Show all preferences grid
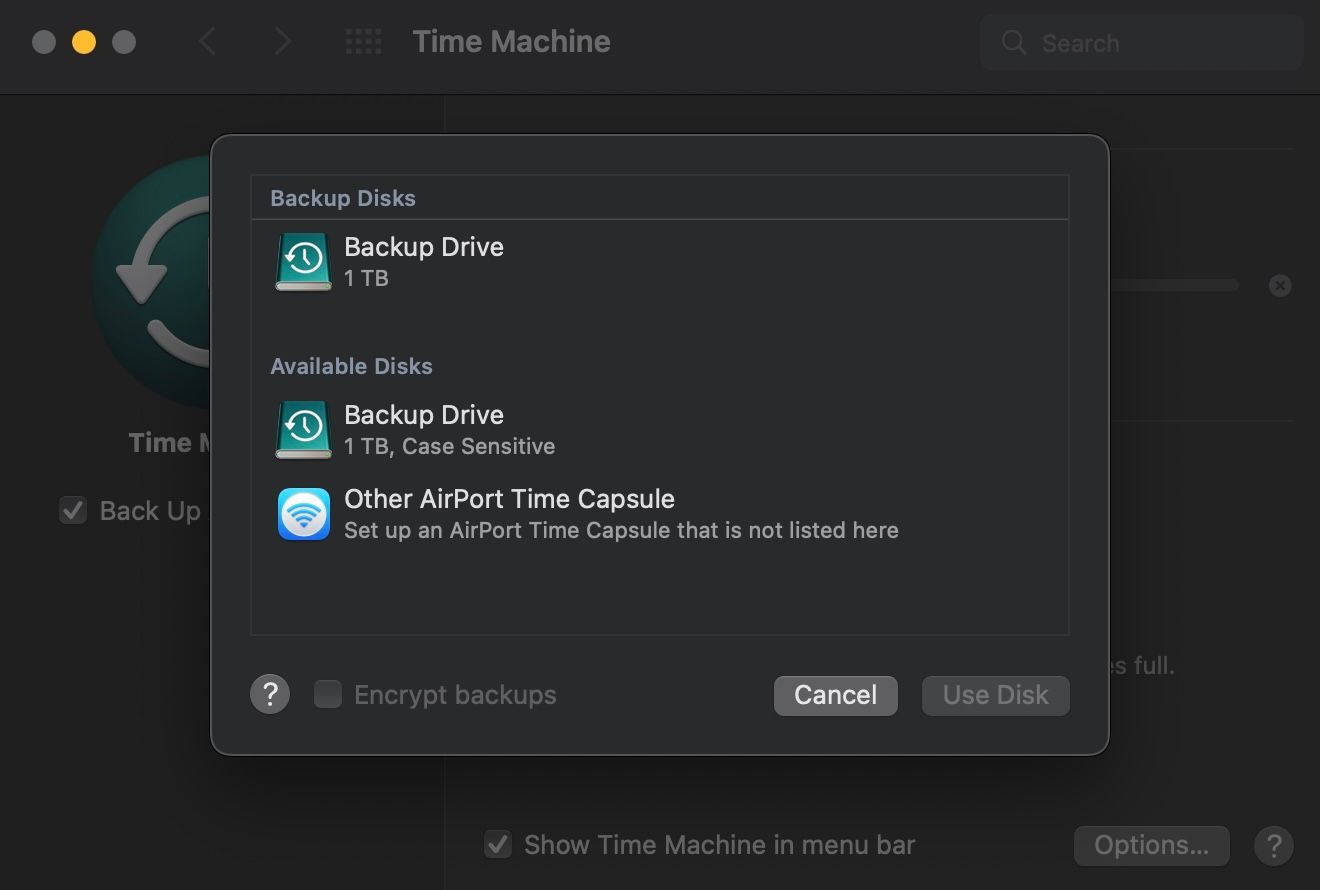The image size is (1320, 890). pyautogui.click(x=363, y=41)
